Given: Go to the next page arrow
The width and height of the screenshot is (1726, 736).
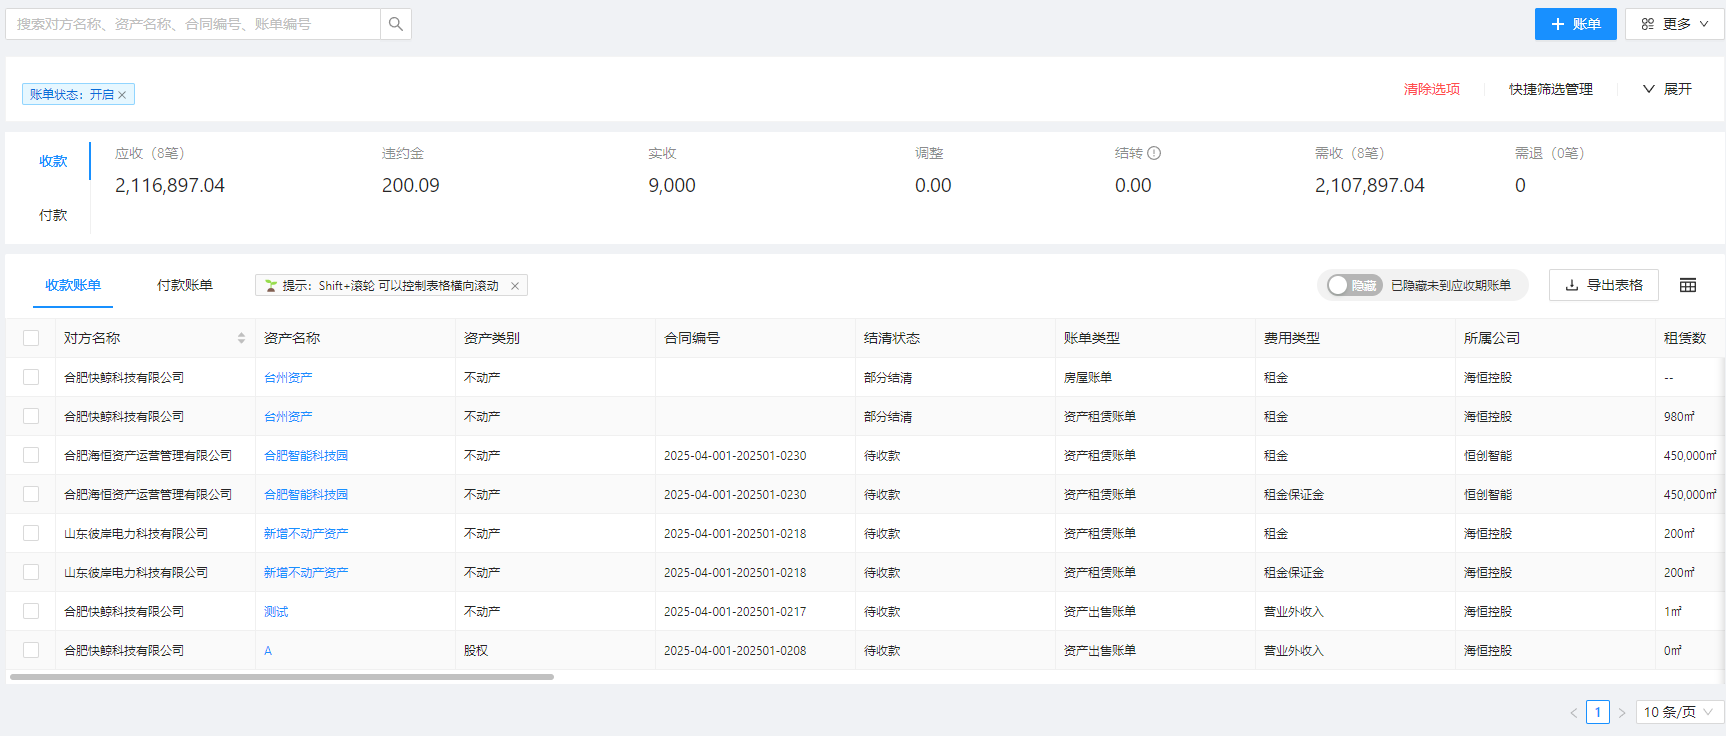Looking at the screenshot, I should click(x=1622, y=712).
